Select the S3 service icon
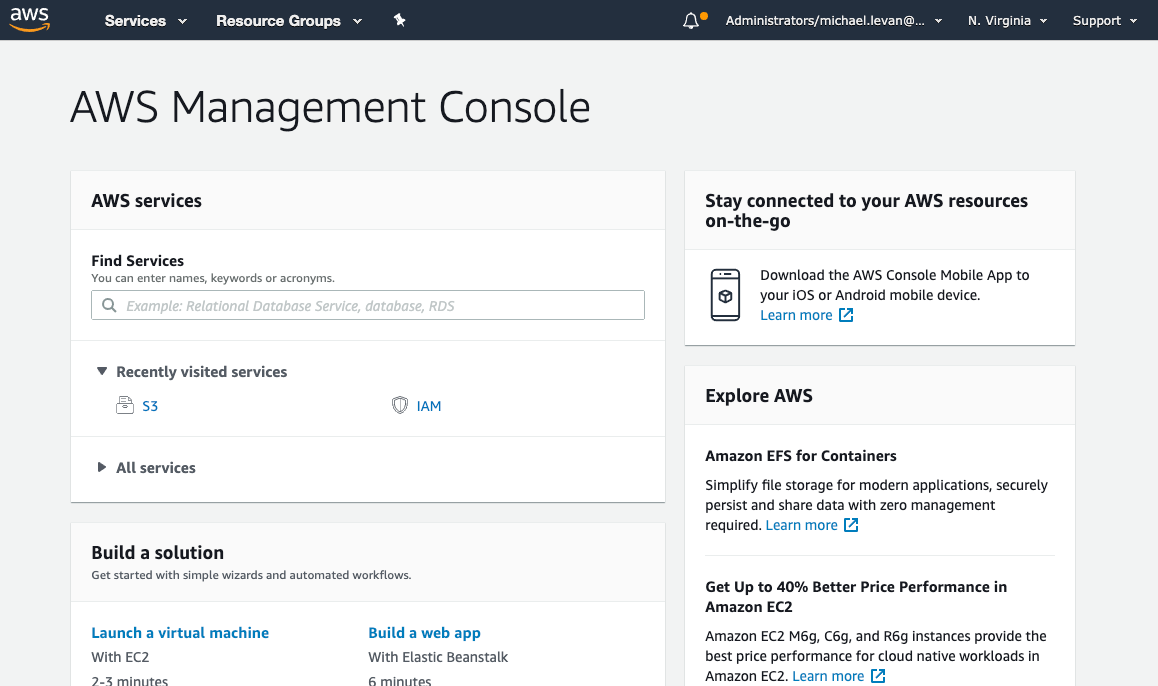 [125, 405]
